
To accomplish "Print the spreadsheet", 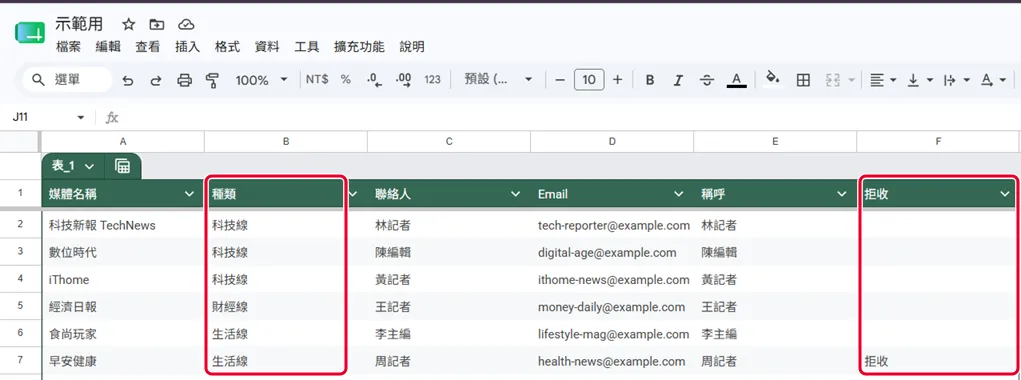I will pos(185,80).
